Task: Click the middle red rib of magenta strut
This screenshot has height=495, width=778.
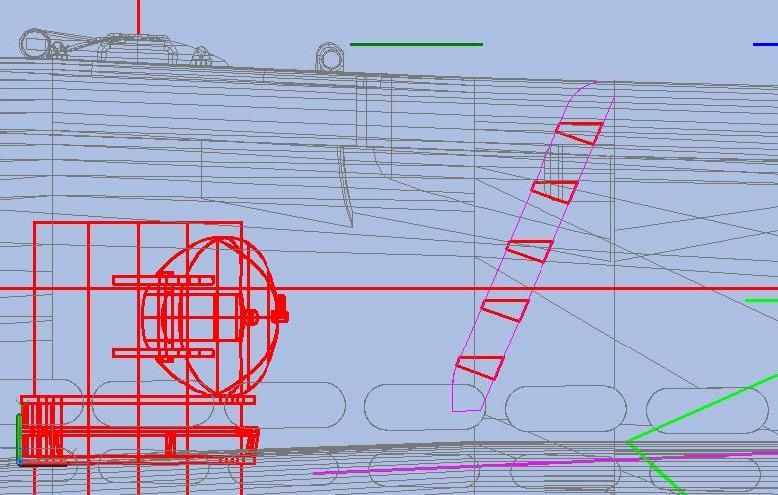Action: click(x=530, y=250)
